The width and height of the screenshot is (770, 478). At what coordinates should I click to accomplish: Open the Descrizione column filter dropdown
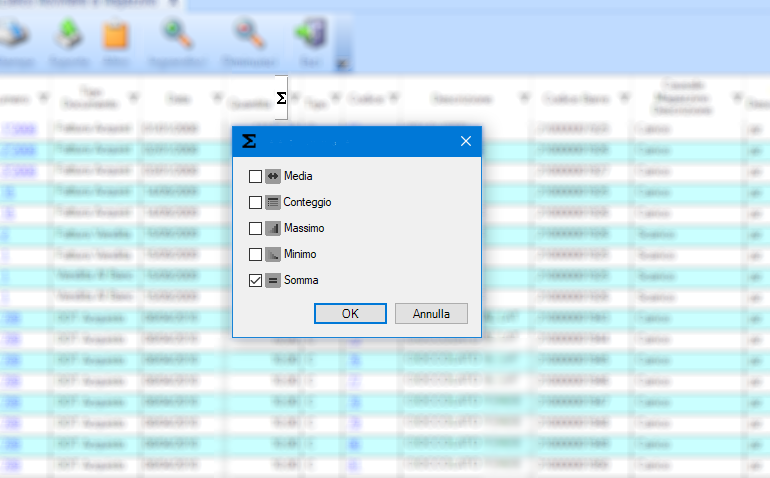(526, 98)
